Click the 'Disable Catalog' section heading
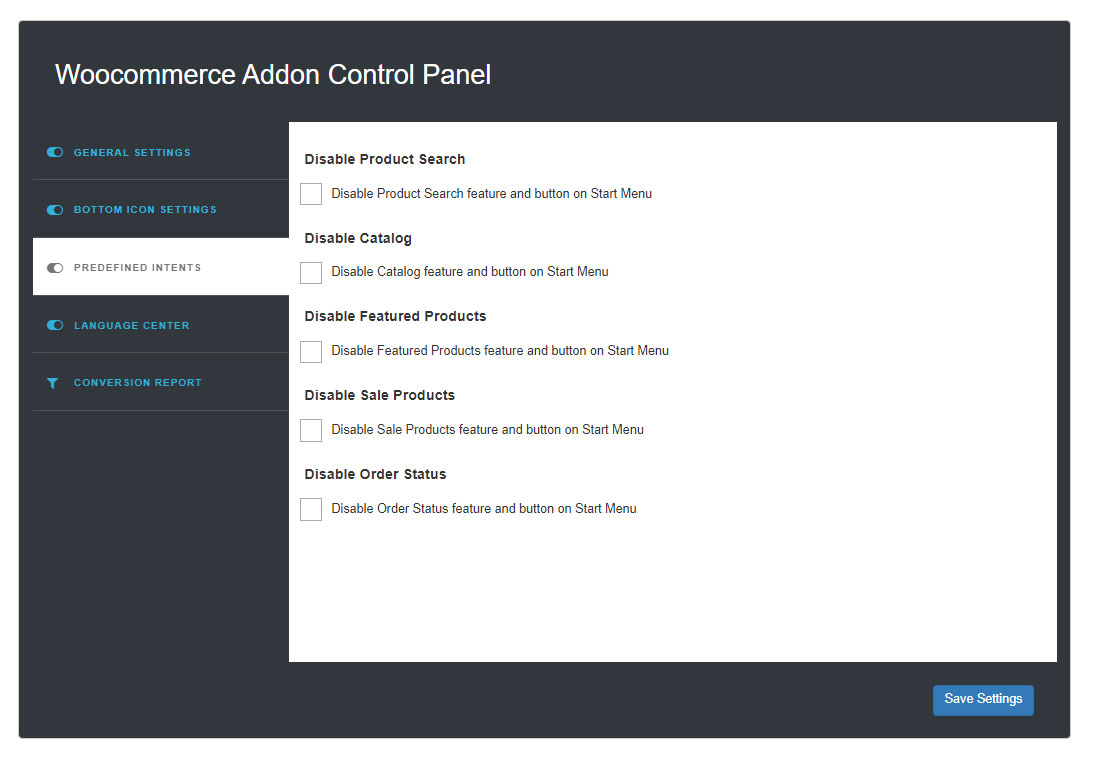 tap(358, 238)
